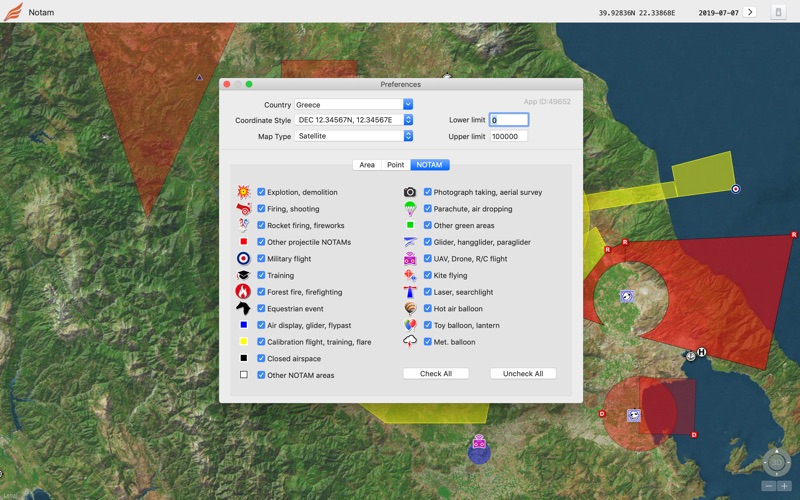Toggle the Kite flying checkbox

coord(428,275)
